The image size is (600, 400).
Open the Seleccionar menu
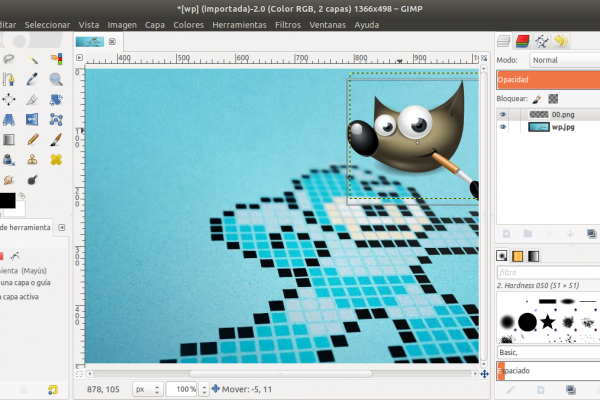[x=47, y=25]
